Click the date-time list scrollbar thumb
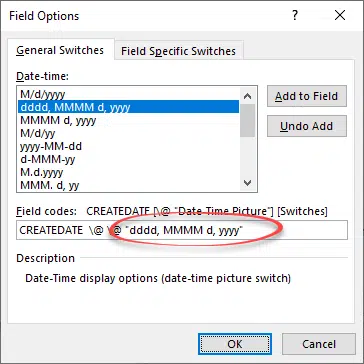This screenshot has width=364, height=364. tap(247, 121)
